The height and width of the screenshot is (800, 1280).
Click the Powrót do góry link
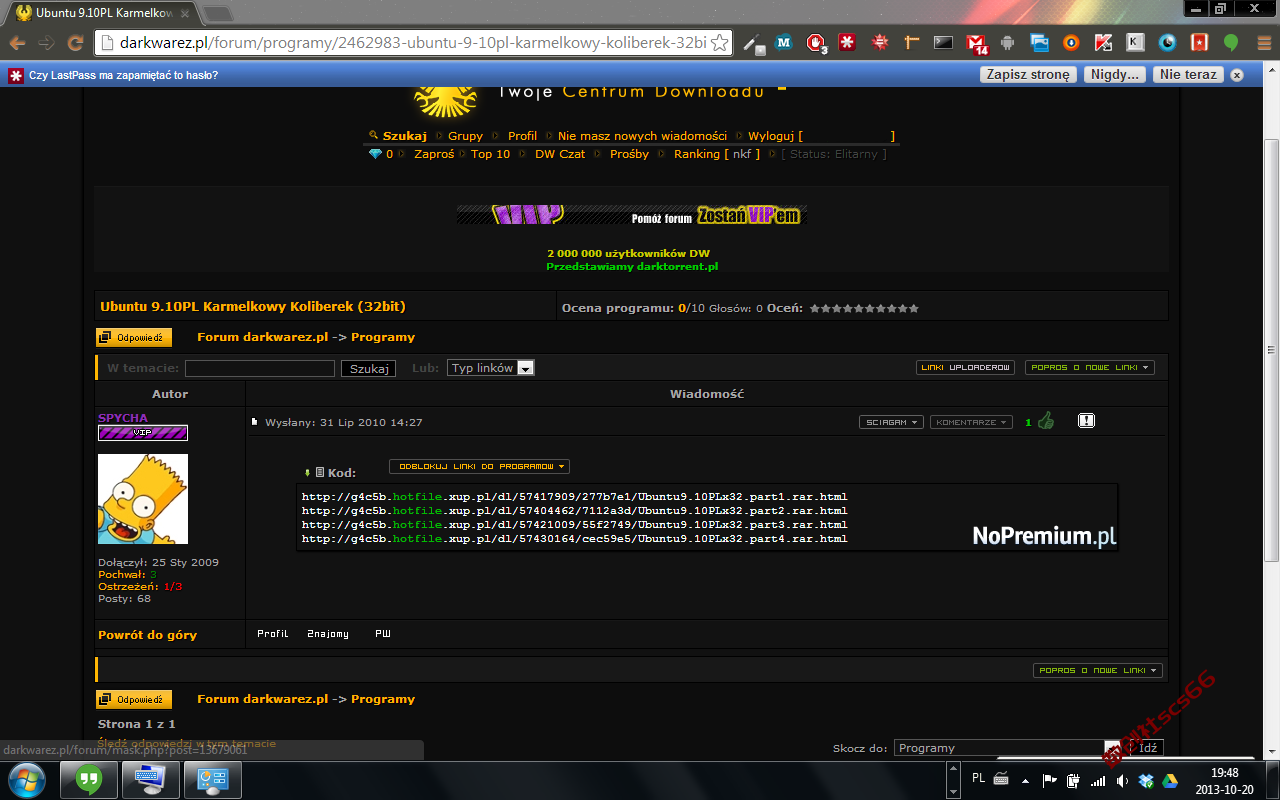click(147, 635)
